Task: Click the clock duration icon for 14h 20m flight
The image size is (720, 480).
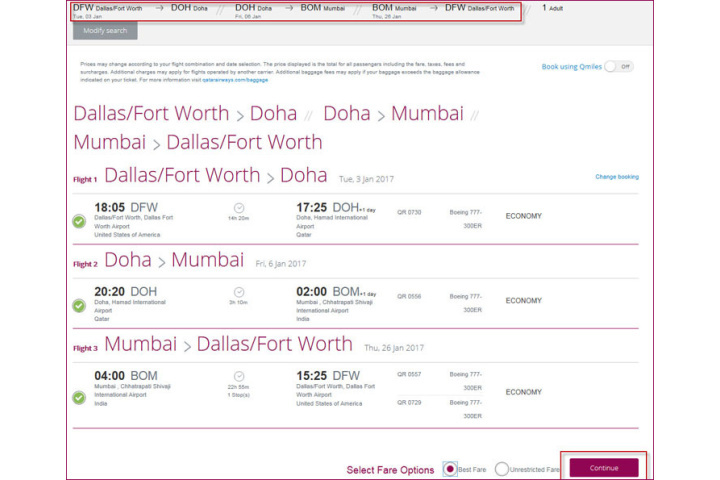Action: point(239,208)
